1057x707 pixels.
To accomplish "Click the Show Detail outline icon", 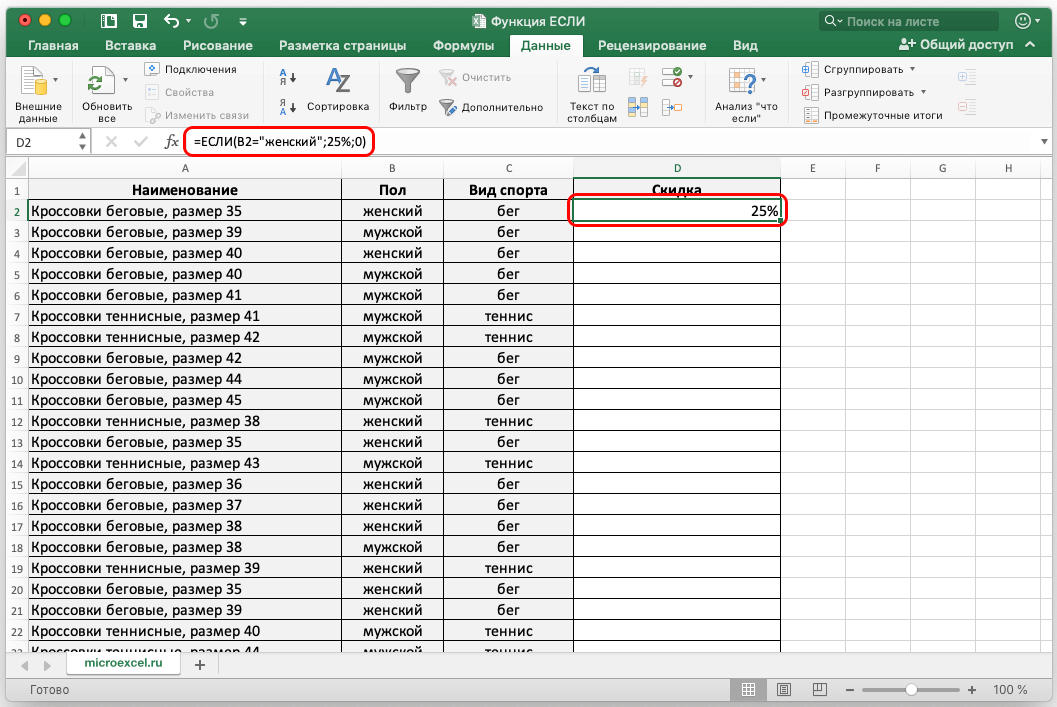I will pyautogui.click(x=967, y=77).
